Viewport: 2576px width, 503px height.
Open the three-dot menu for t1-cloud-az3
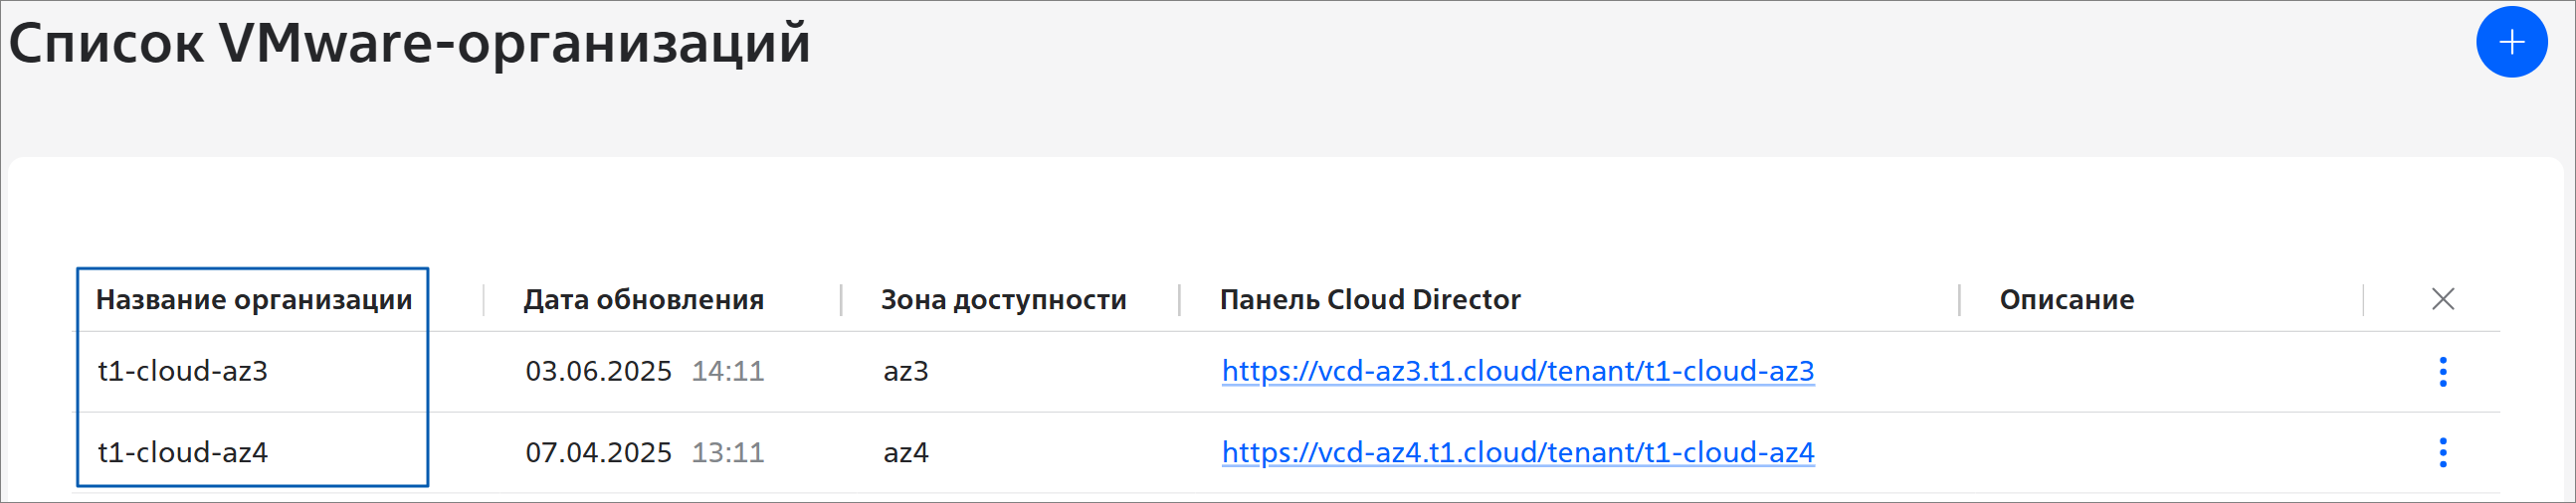point(2442,371)
